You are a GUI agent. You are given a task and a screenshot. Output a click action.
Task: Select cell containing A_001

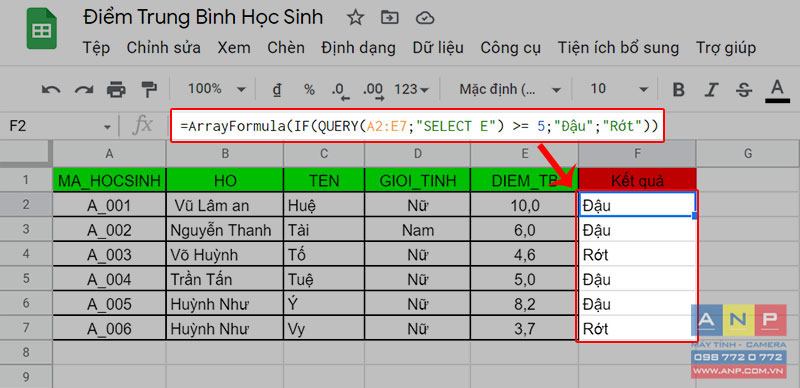109,205
